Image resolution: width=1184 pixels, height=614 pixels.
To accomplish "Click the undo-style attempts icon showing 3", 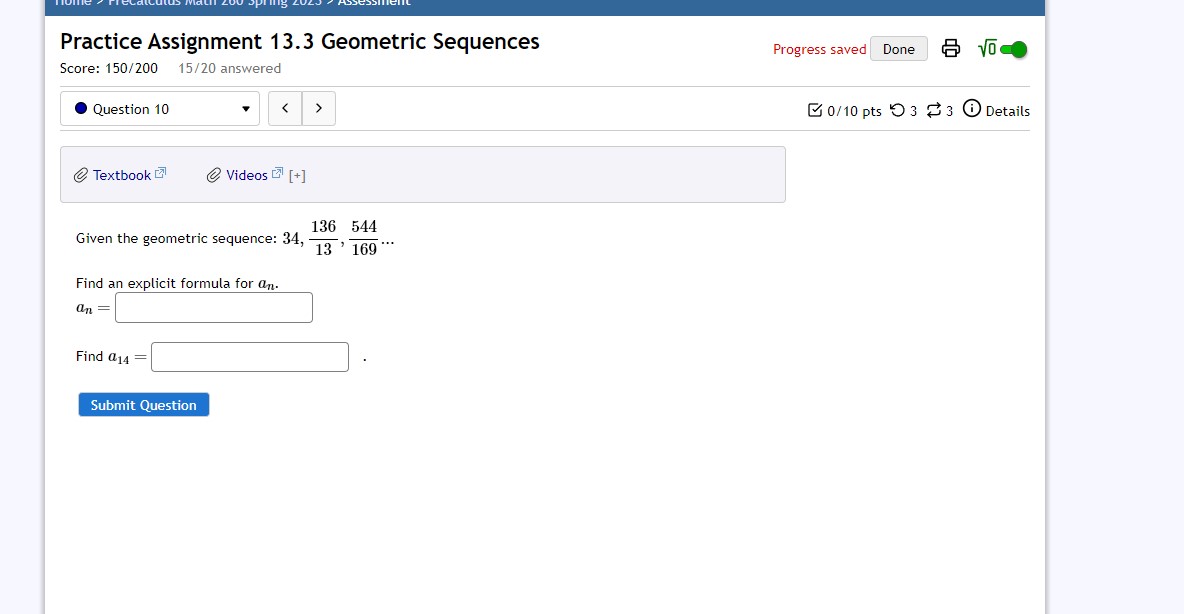I will [898, 111].
